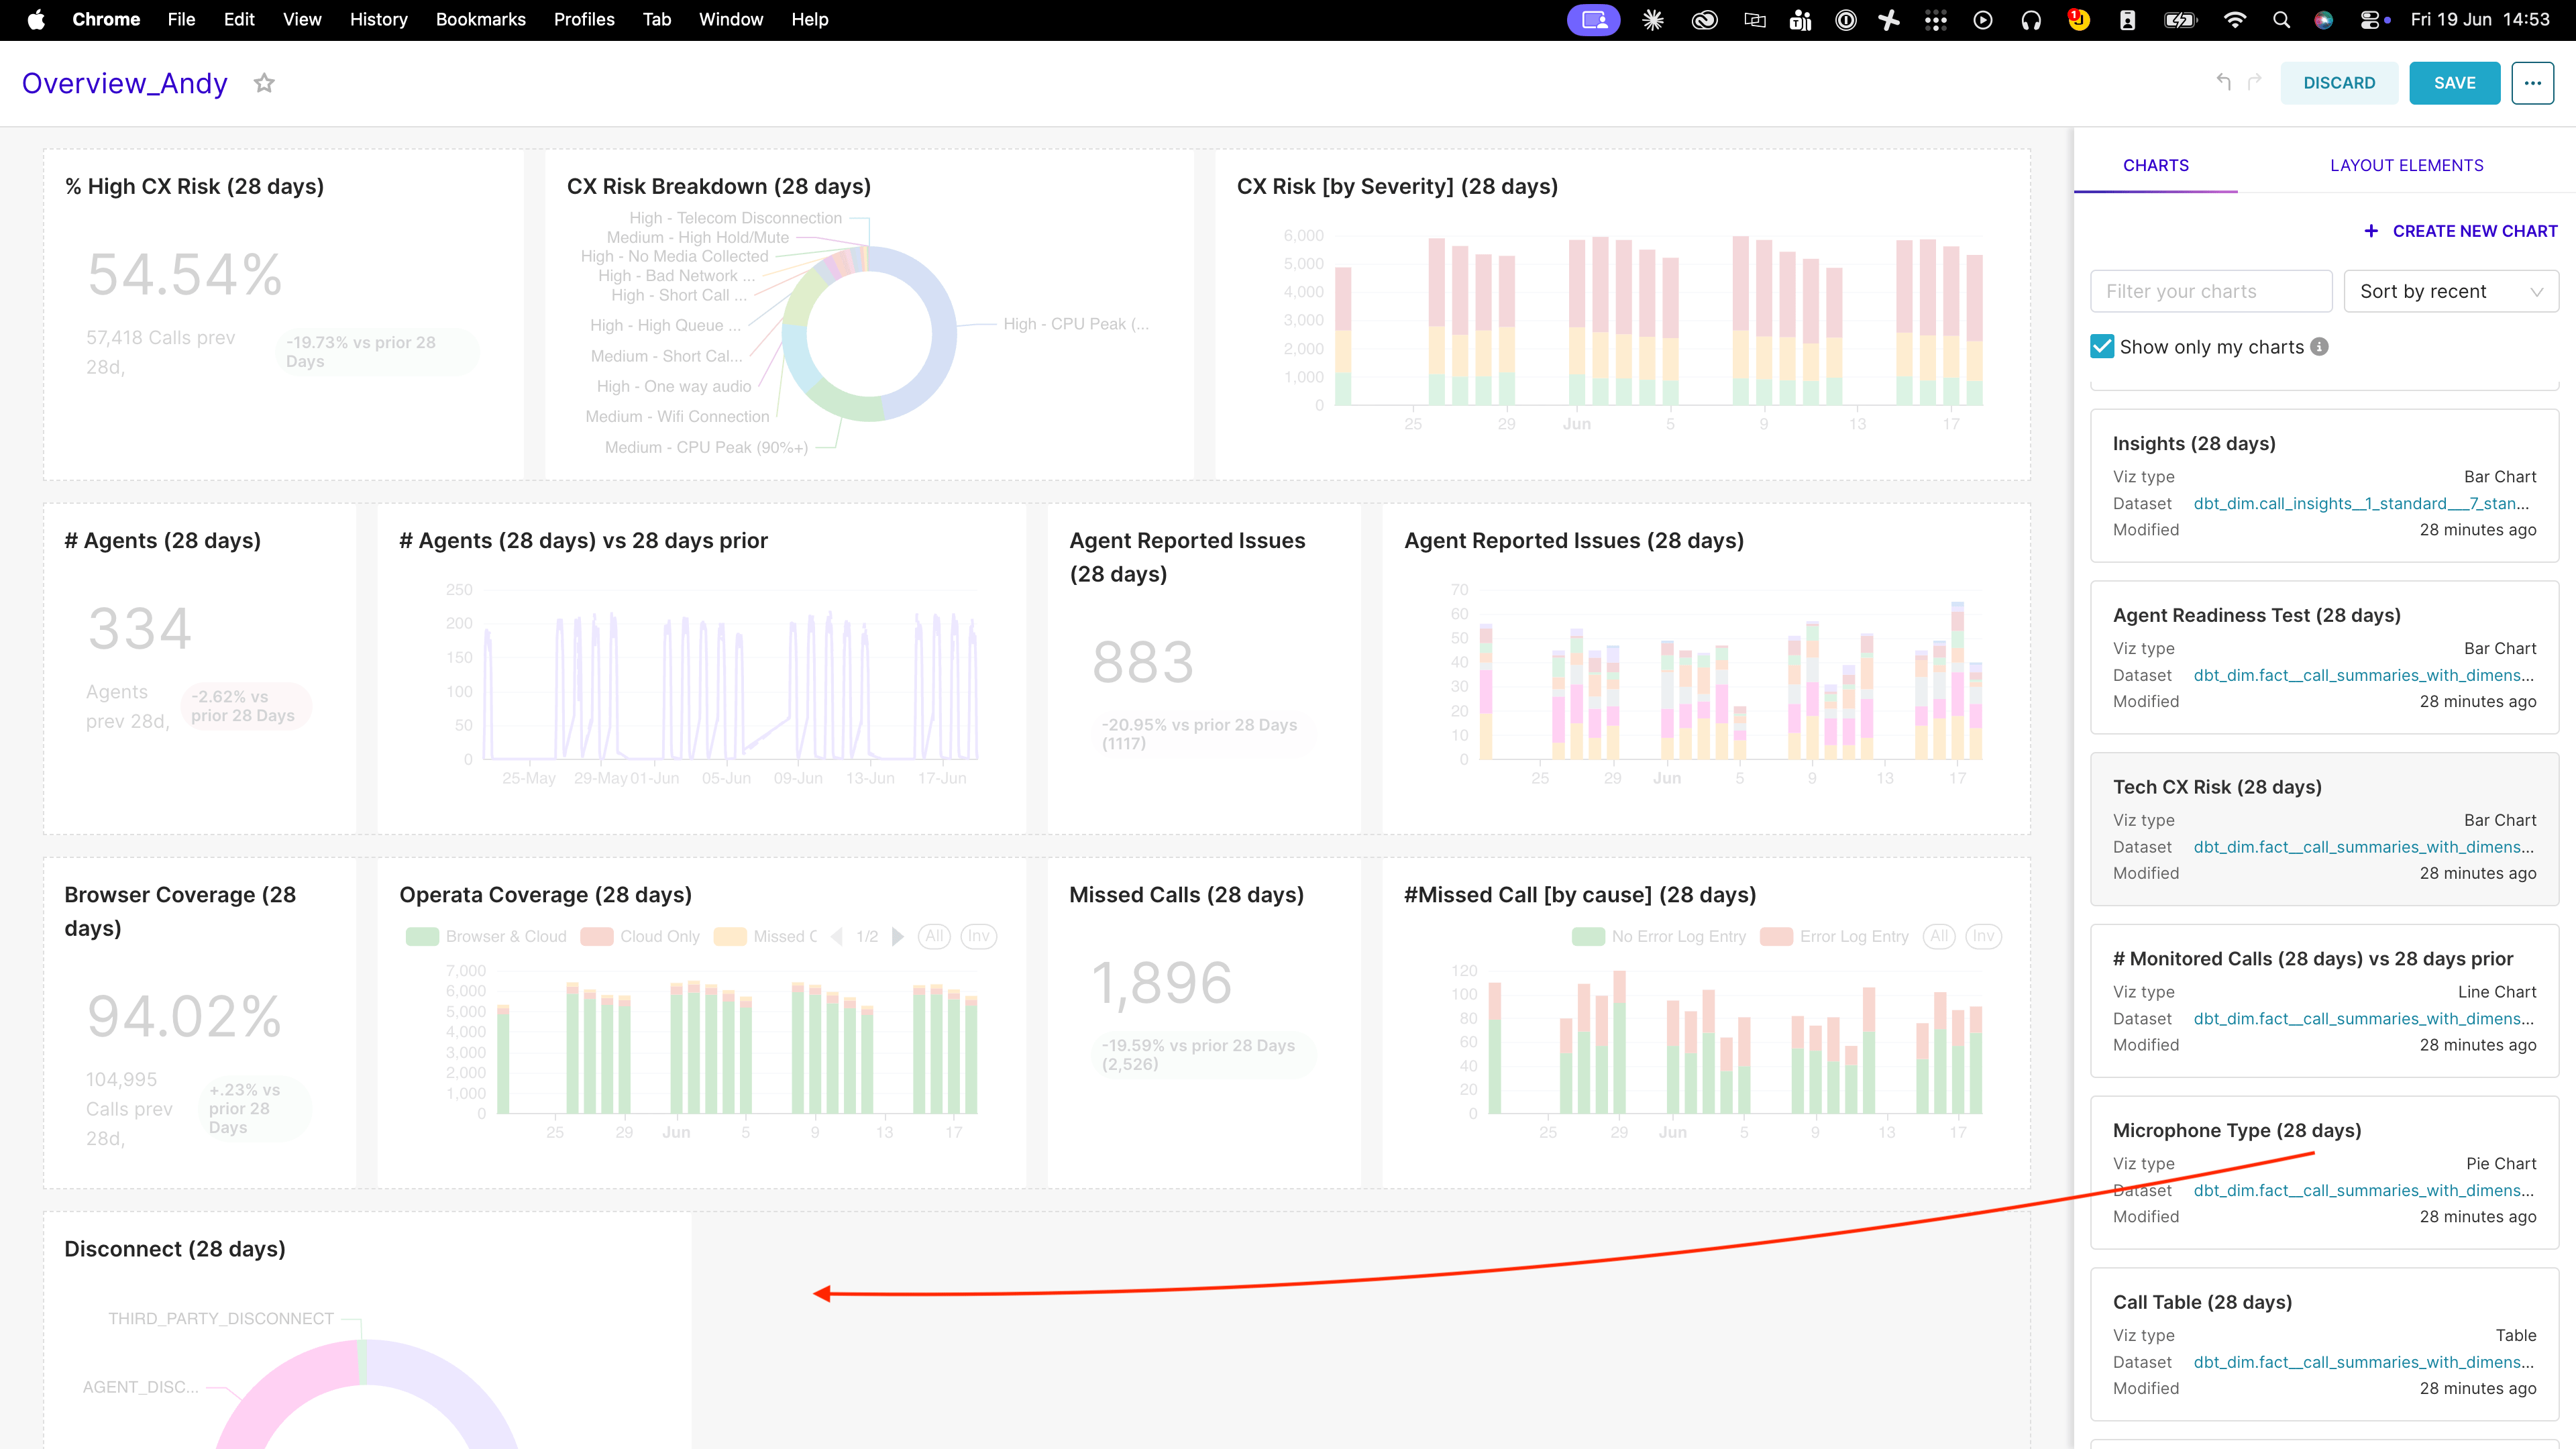Open the Creative Cloud menu bar icon
The height and width of the screenshot is (1449, 2576).
[x=1704, y=19]
